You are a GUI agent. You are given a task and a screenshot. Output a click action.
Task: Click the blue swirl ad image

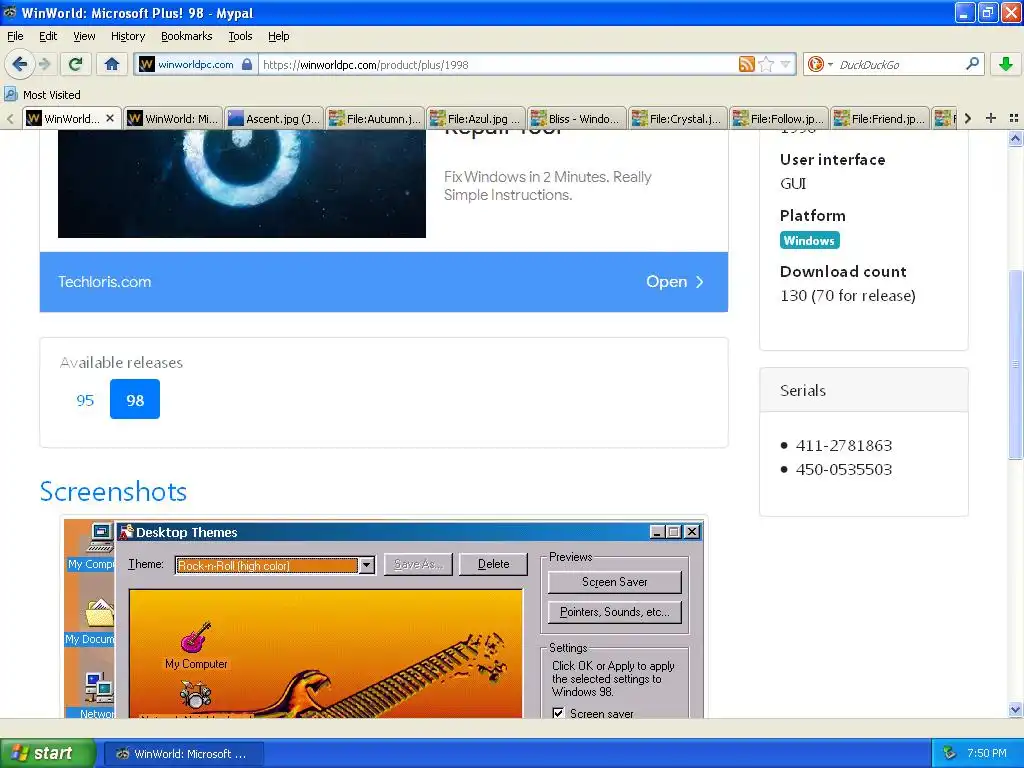[242, 184]
